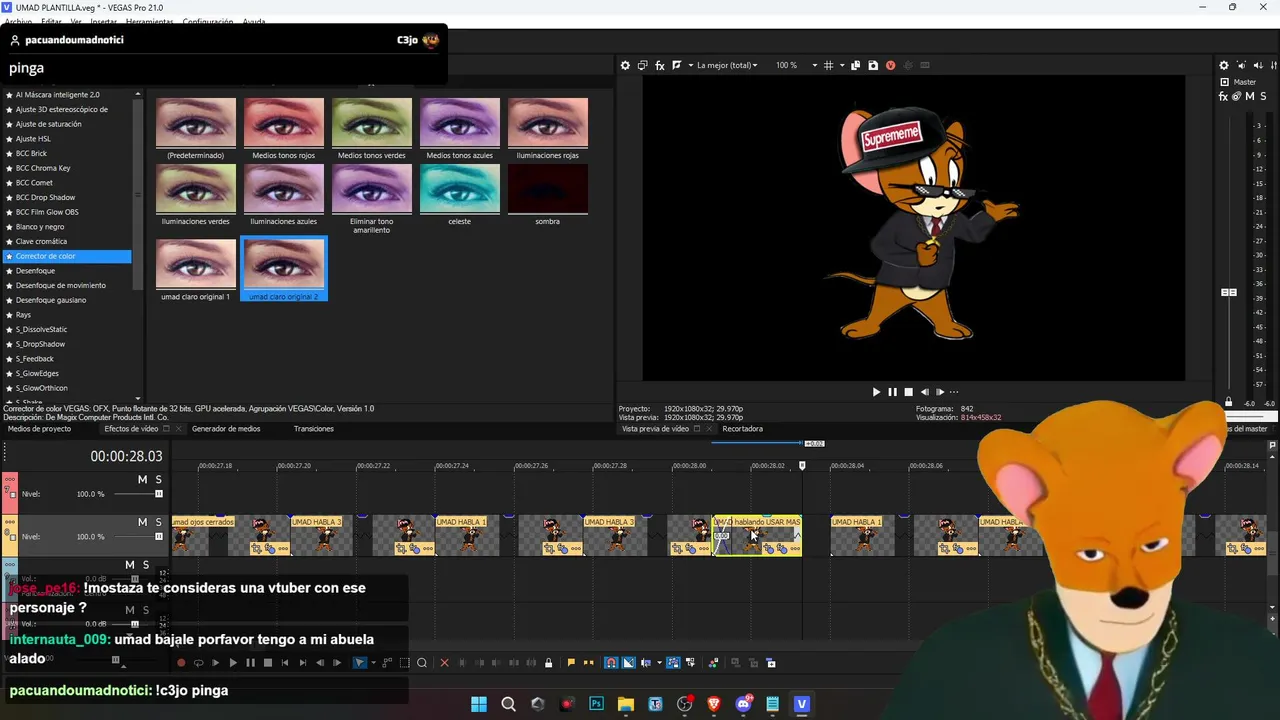This screenshot has height=720, width=1280.
Task: Switch to Generador de medios tab
Action: pos(226,429)
